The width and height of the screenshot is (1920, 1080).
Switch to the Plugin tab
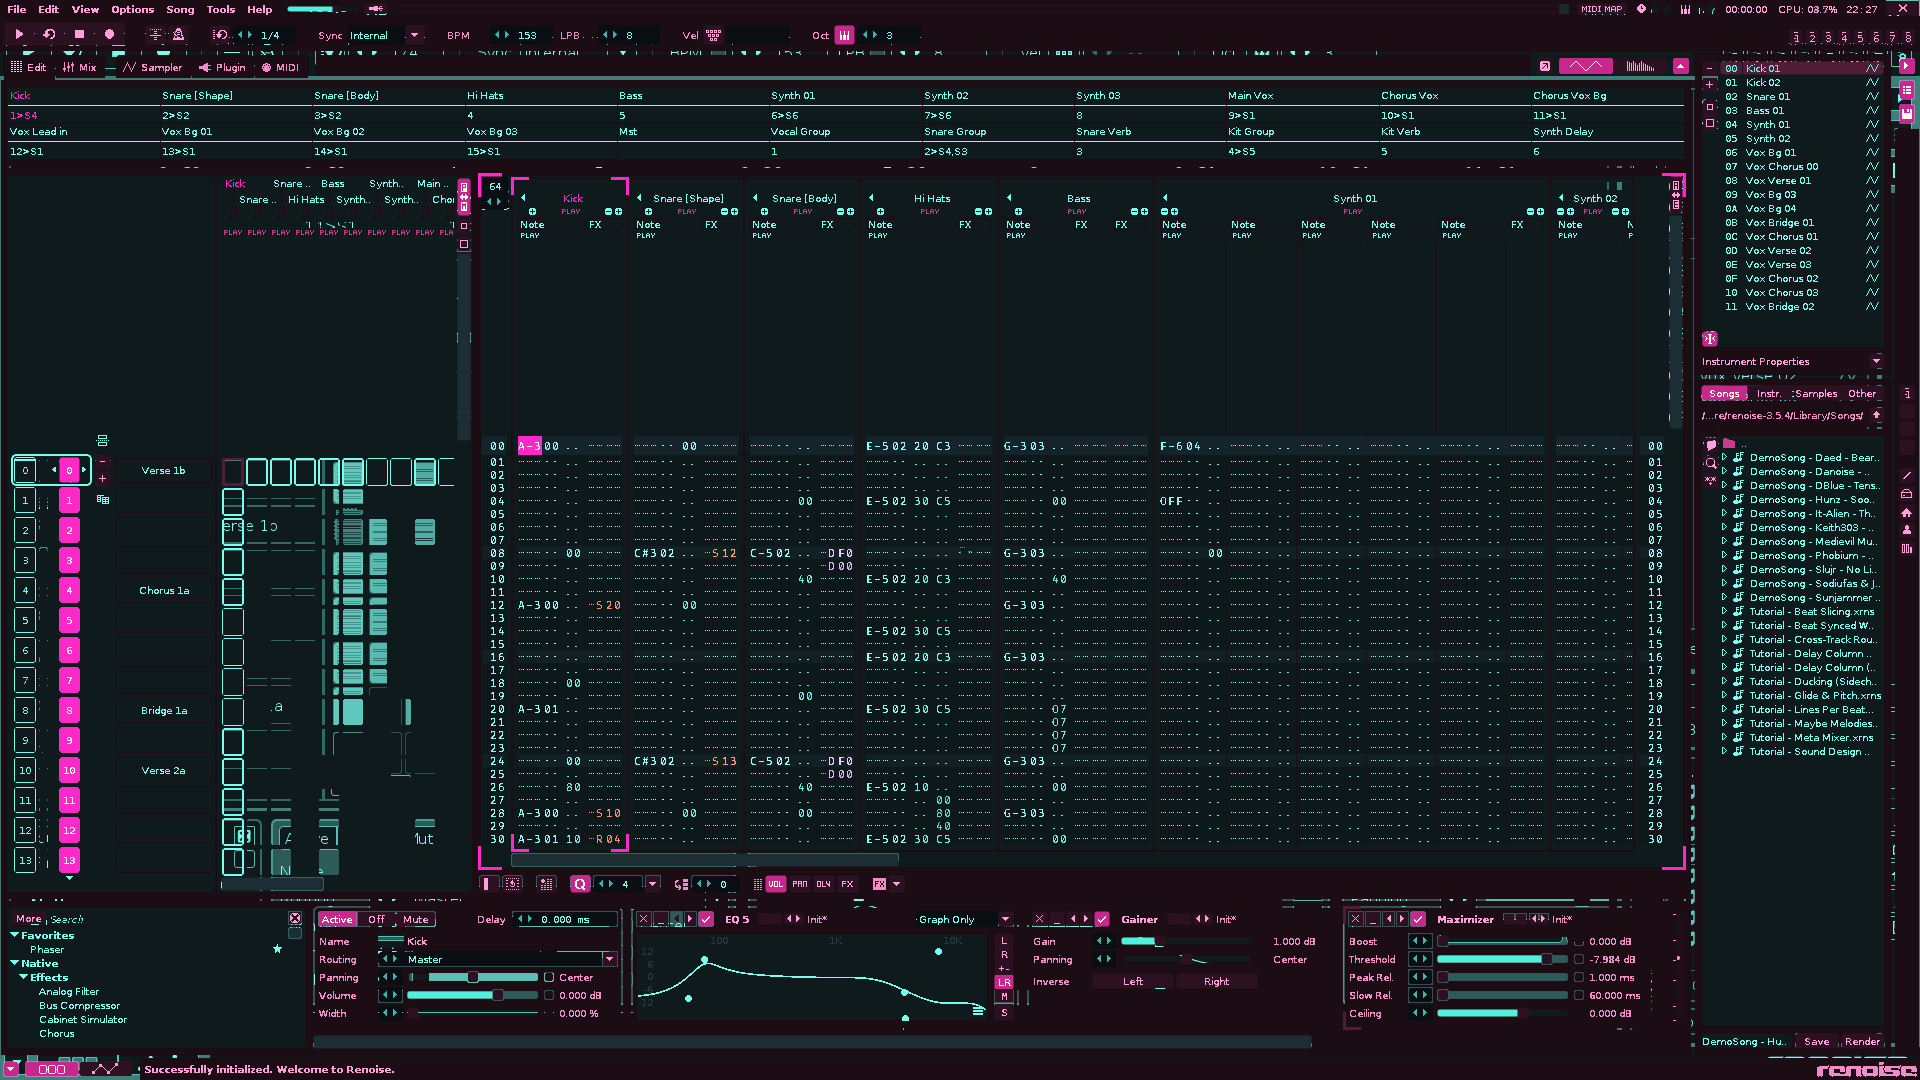222,67
